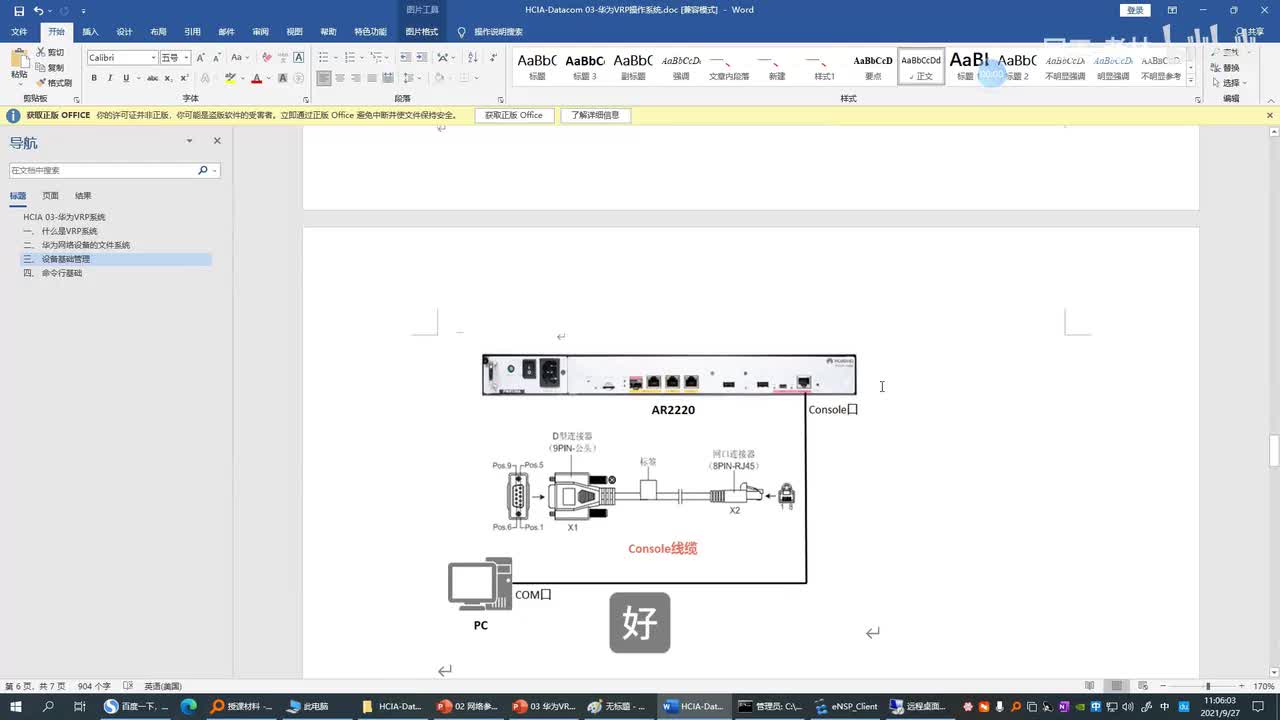The image size is (1280, 720).
Task: Apply multilevel list formatting
Action: pos(375,58)
